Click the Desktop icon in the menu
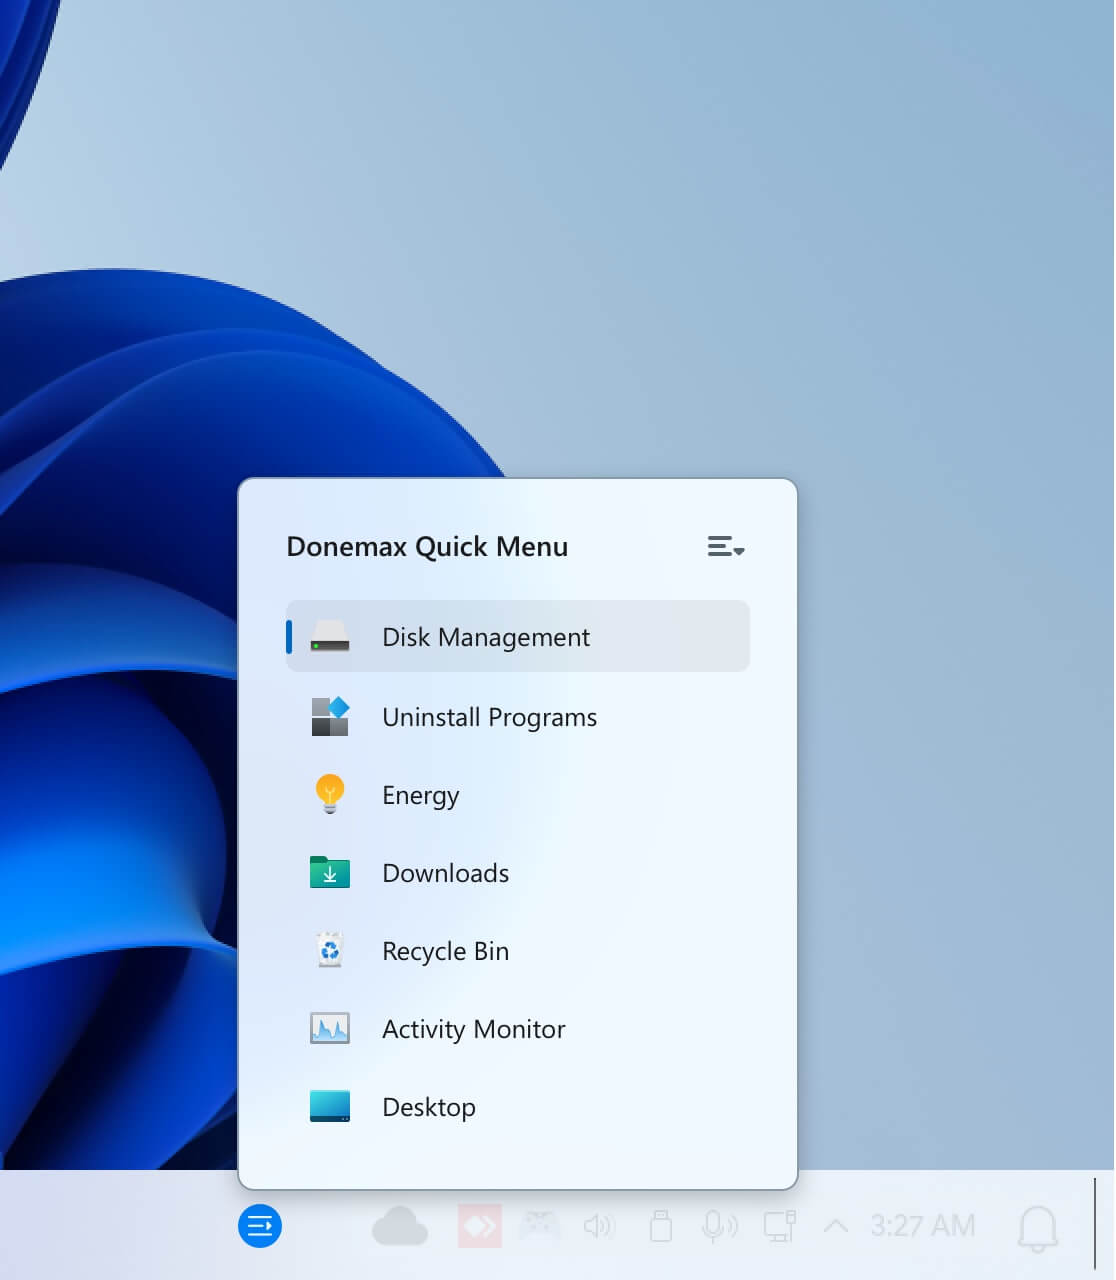 click(x=330, y=1107)
